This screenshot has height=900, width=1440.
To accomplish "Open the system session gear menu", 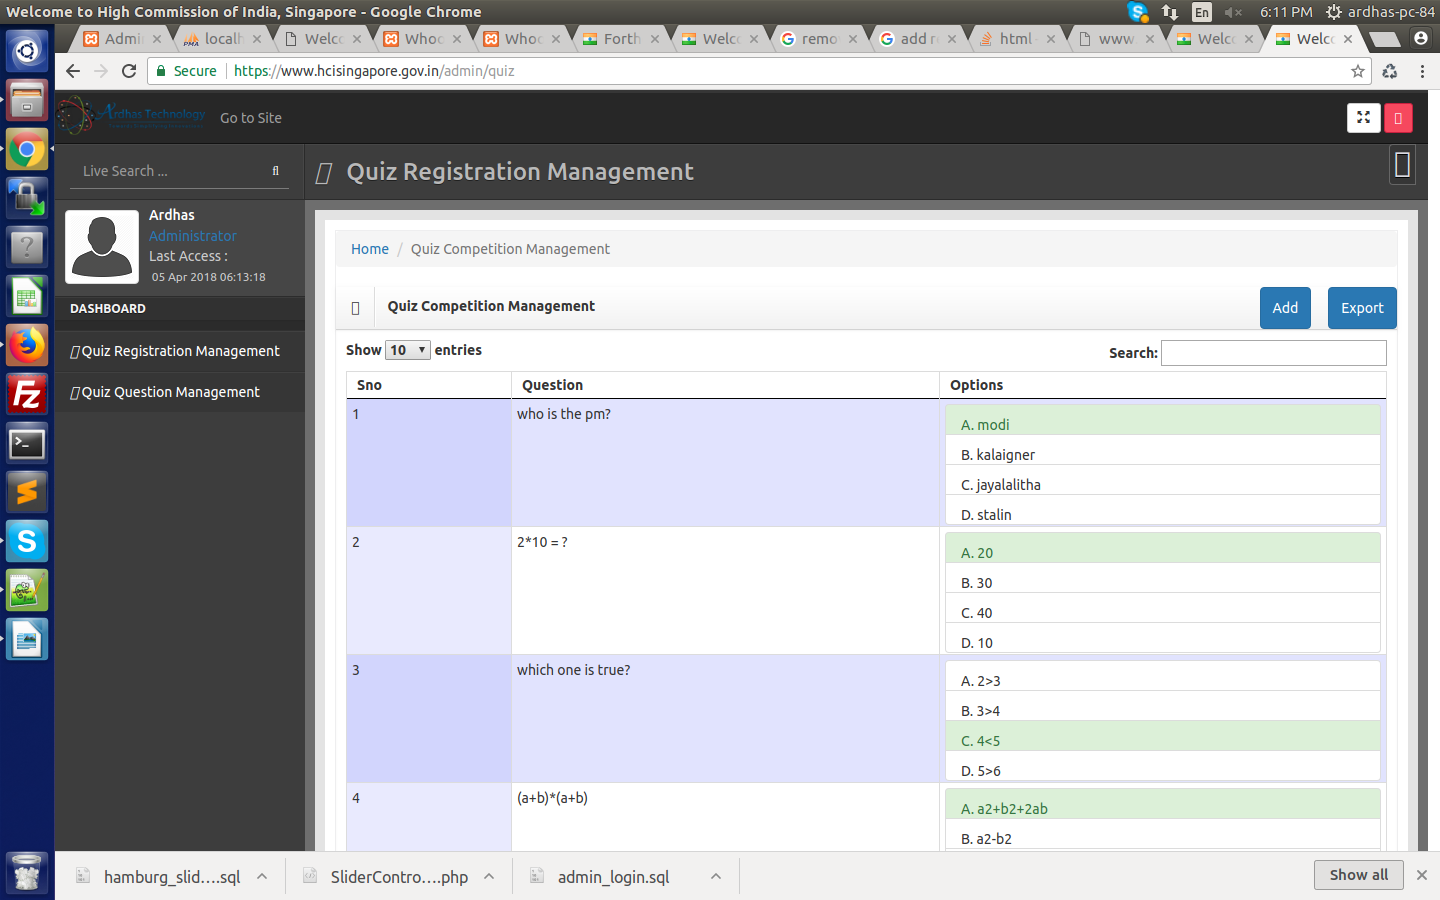I will click(1334, 12).
